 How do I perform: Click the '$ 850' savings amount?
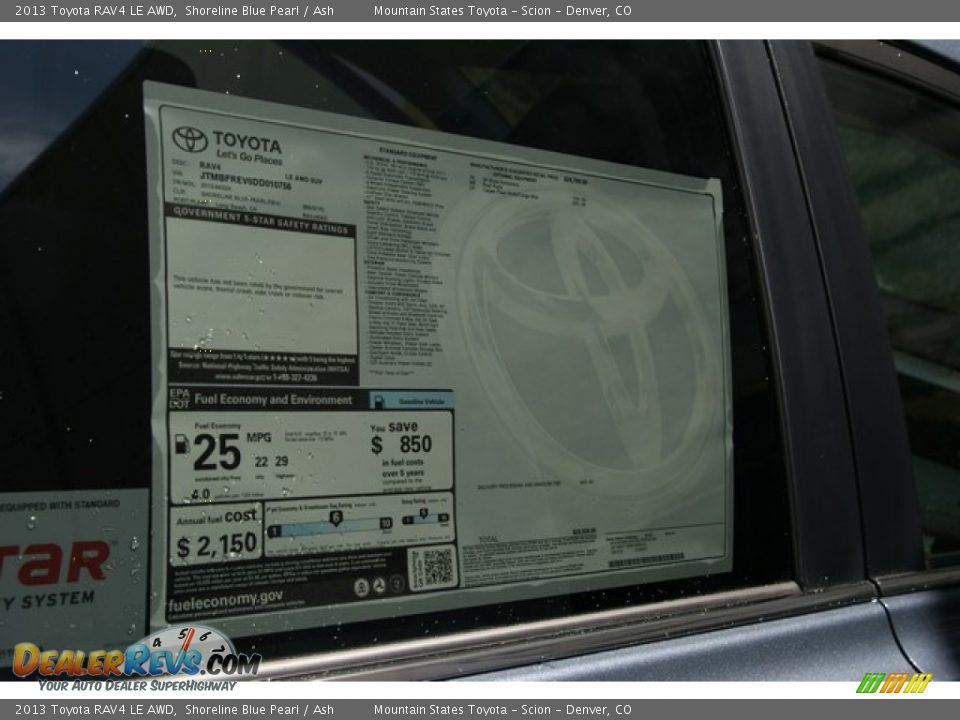coord(402,444)
